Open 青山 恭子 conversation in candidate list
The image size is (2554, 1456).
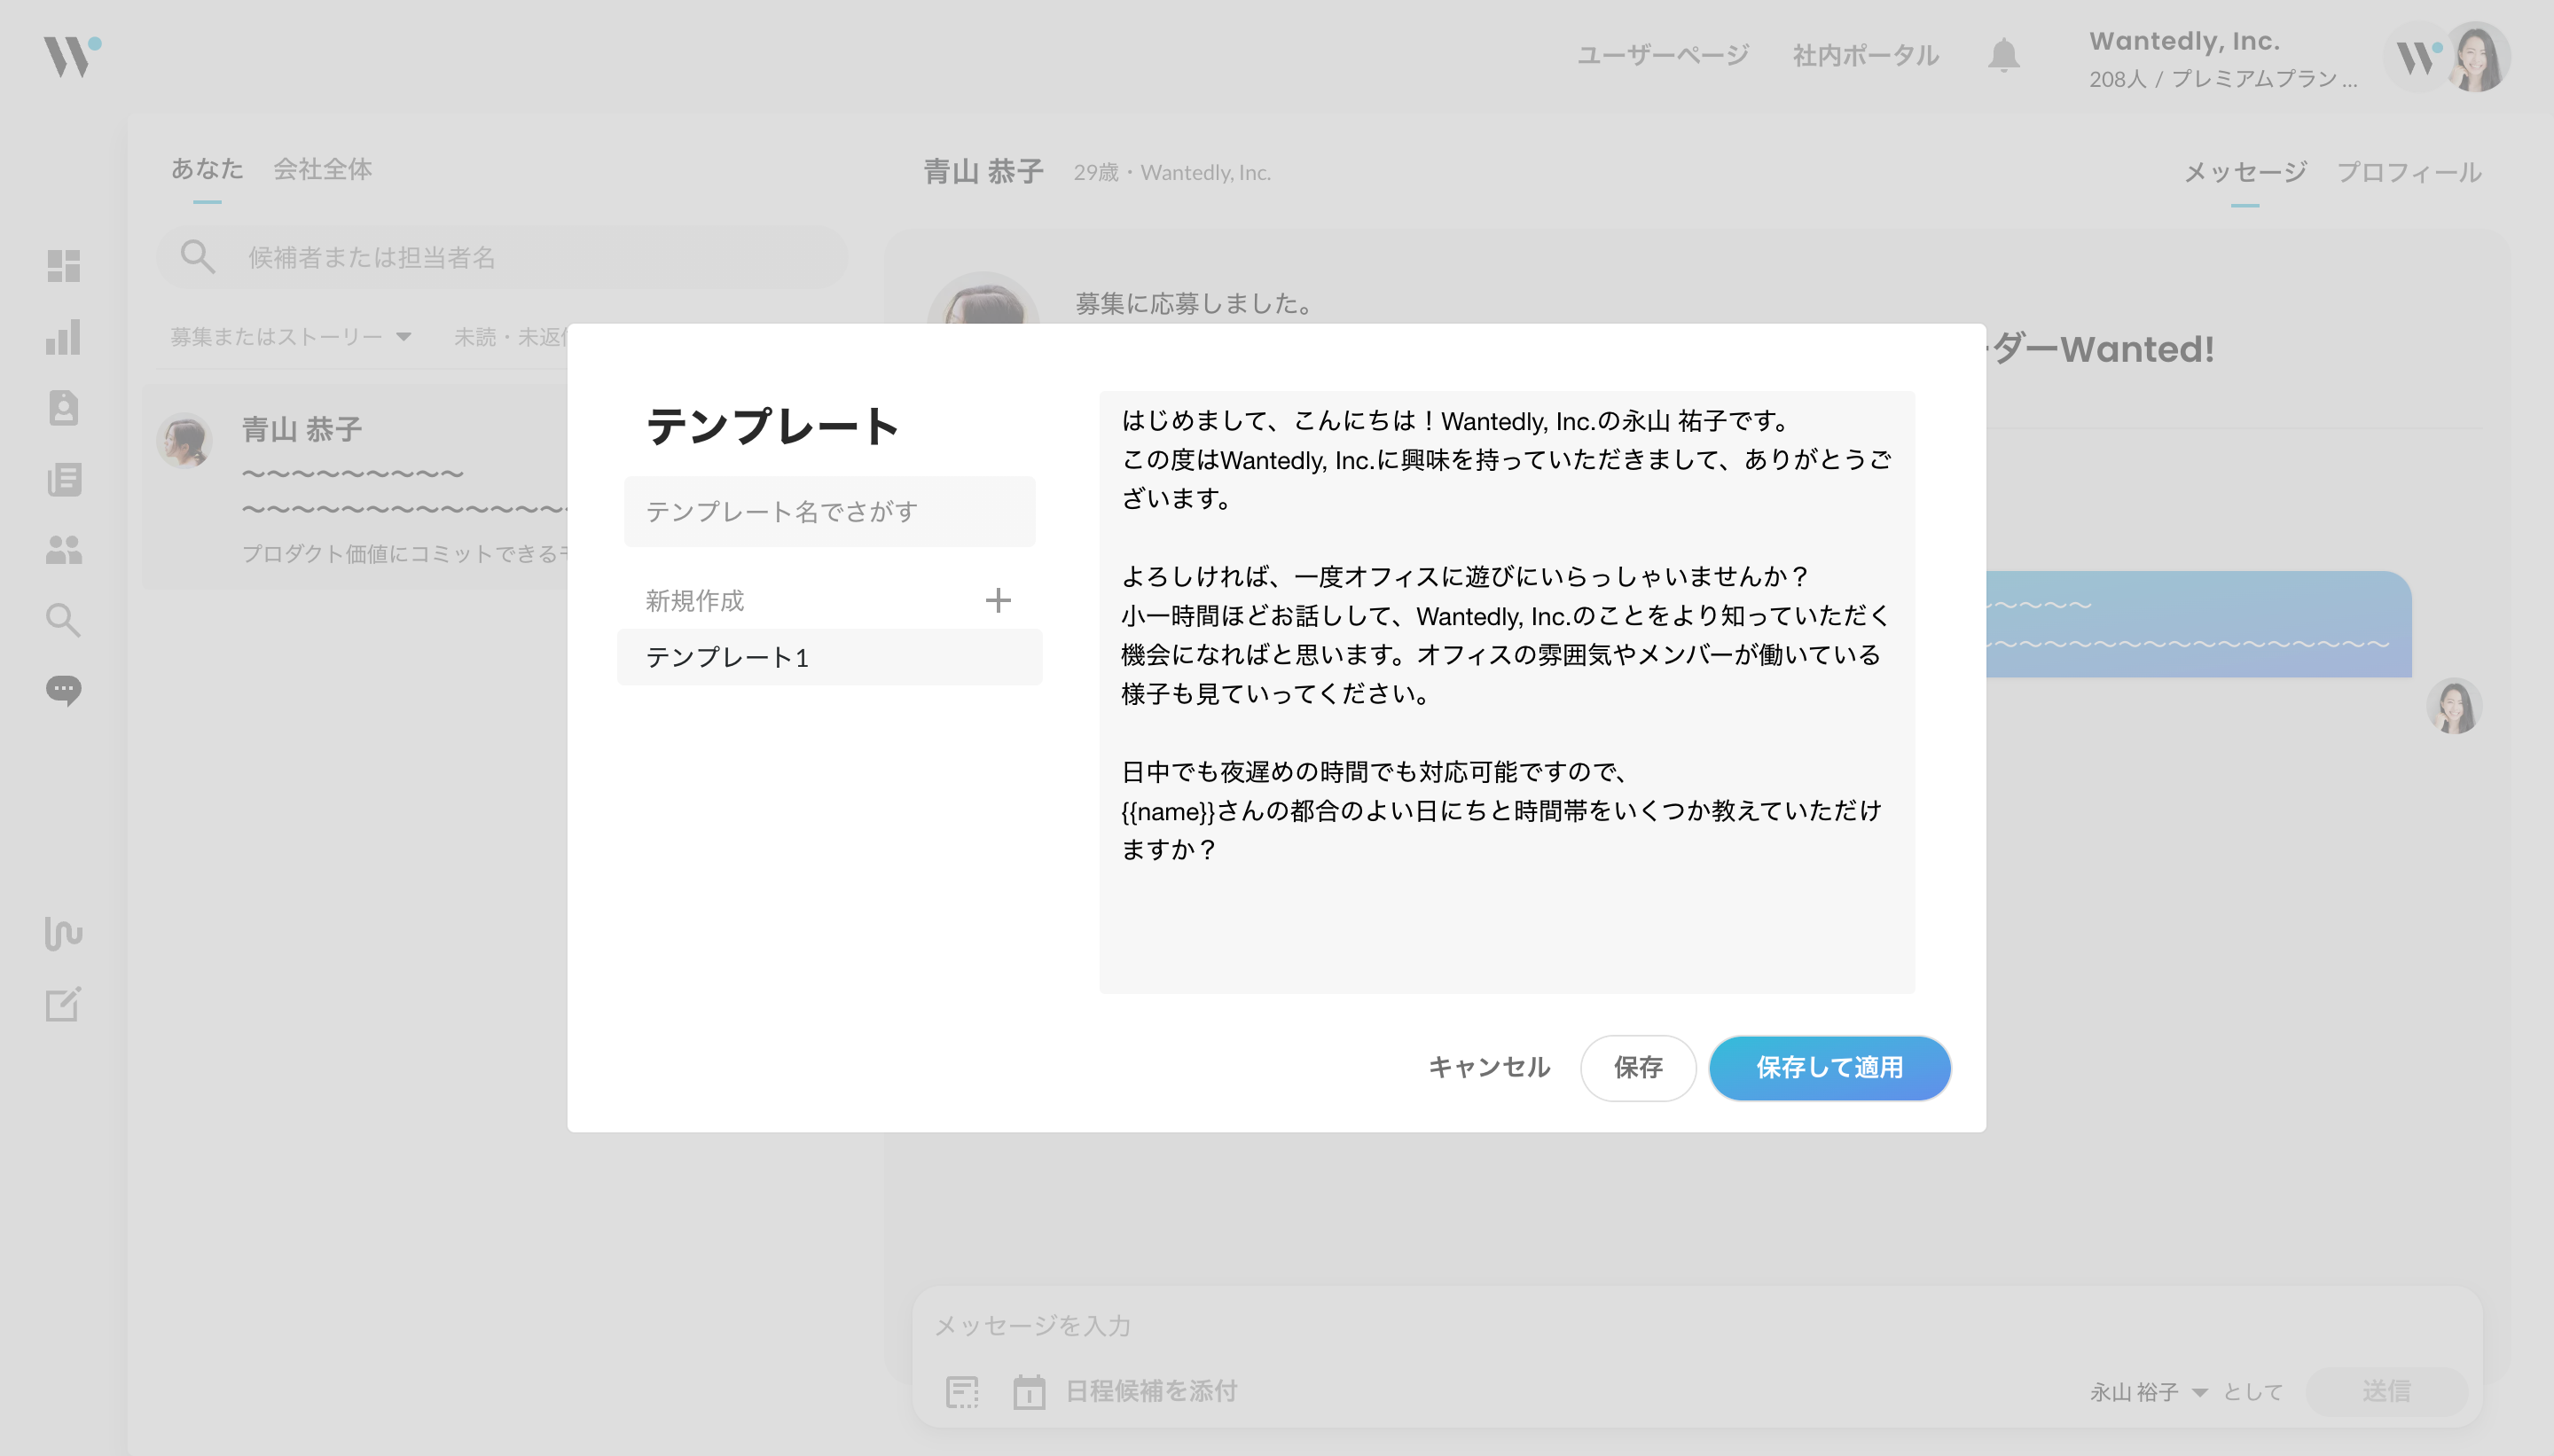(356, 487)
